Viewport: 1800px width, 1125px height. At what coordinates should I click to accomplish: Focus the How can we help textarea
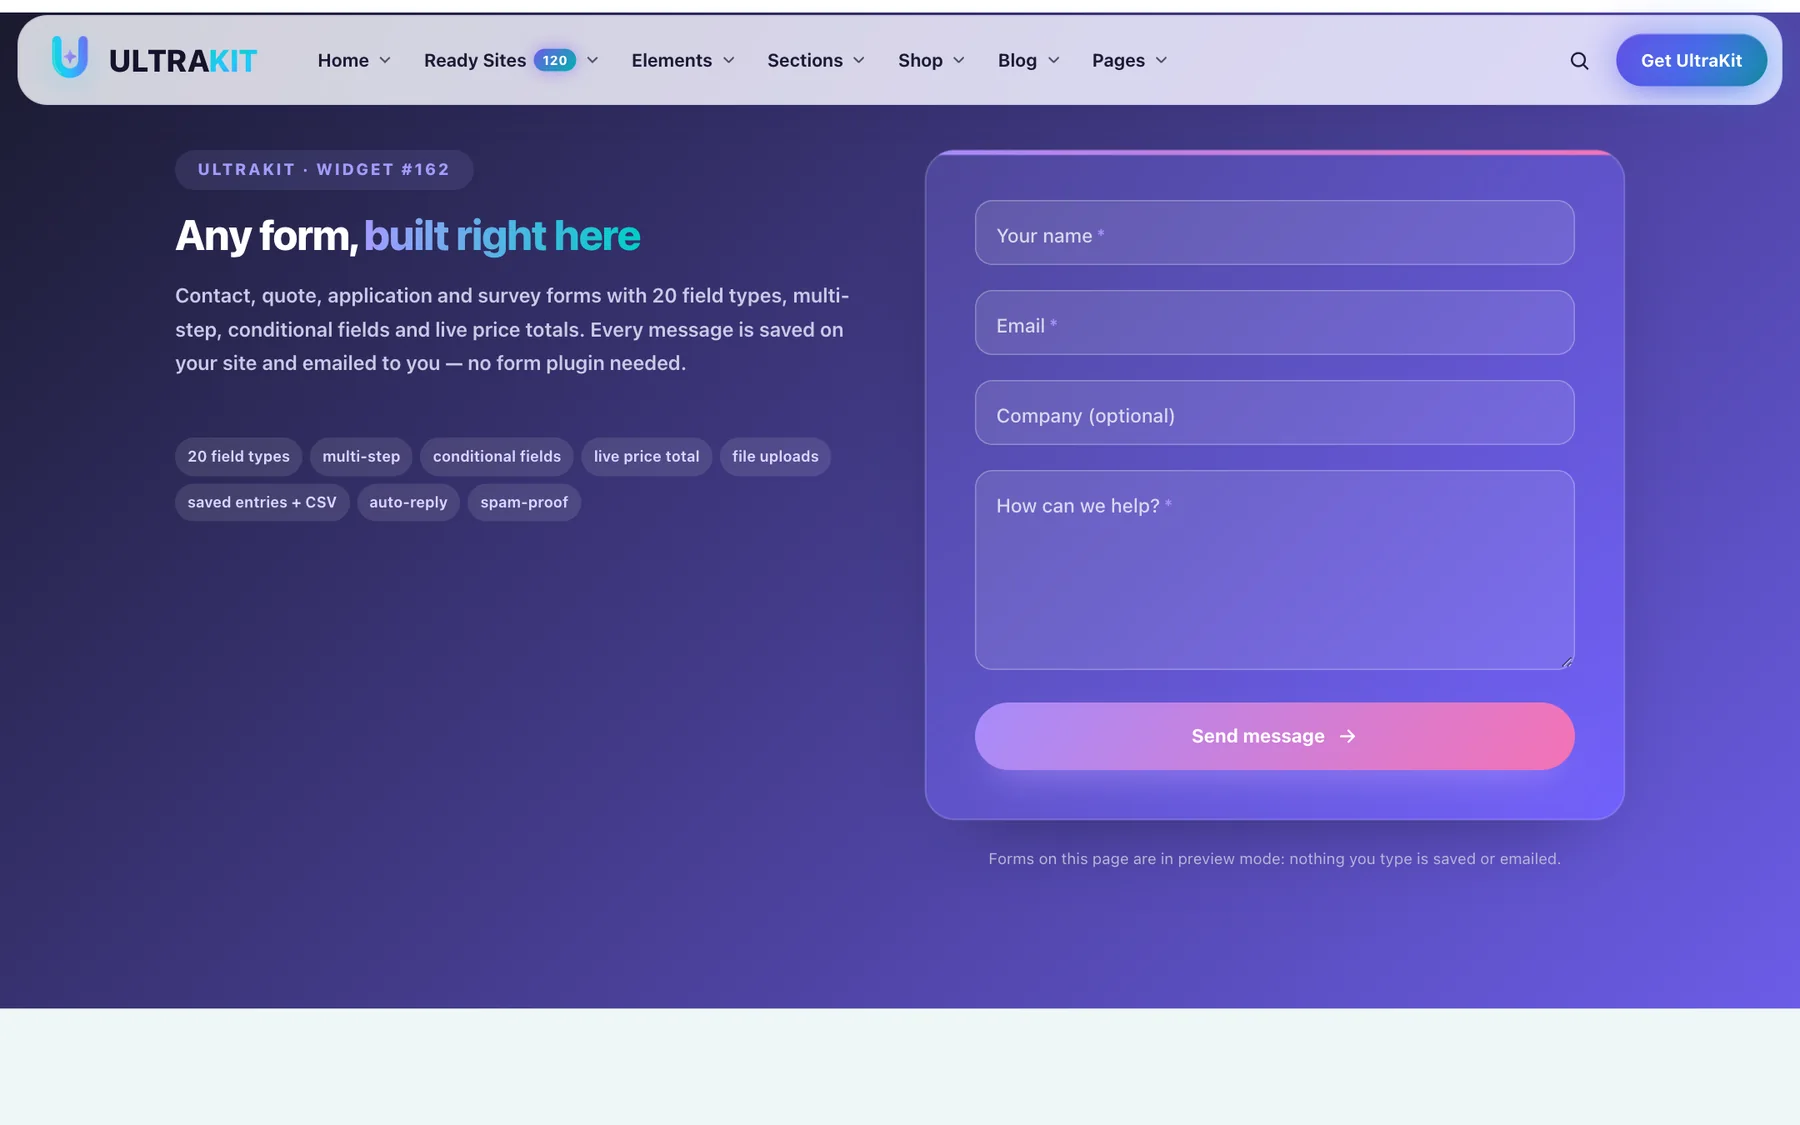pyautogui.click(x=1275, y=570)
